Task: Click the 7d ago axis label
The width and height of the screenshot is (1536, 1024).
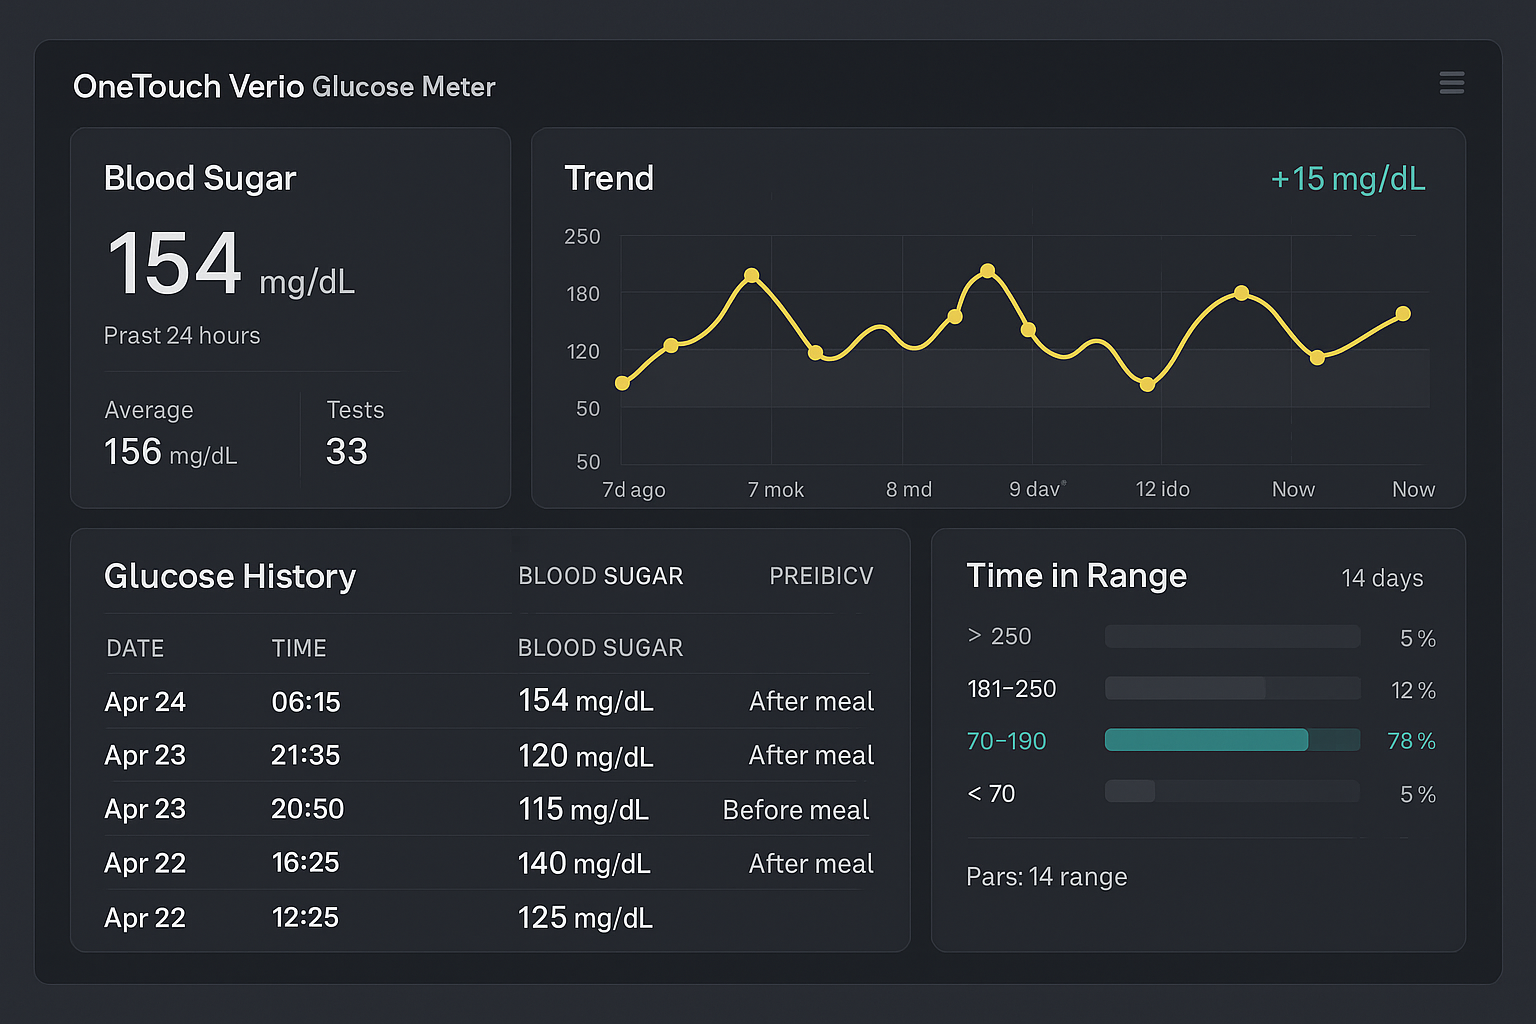Action: 632,489
